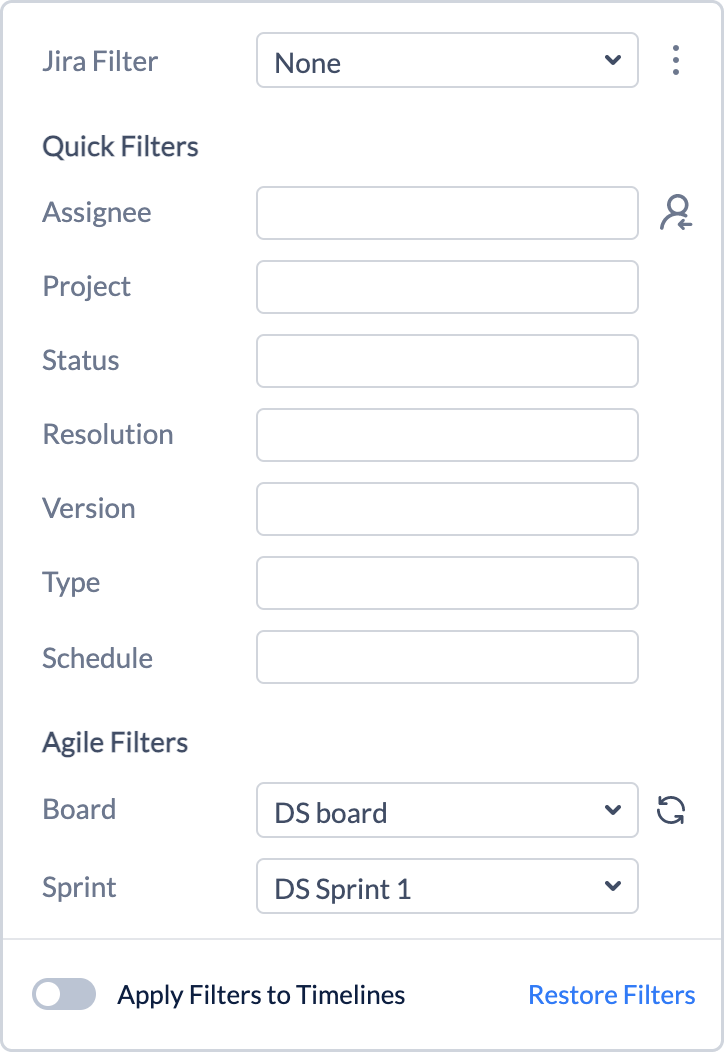Toggle Apply Filters to Timelines switch
The width and height of the screenshot is (724, 1052).
(64, 994)
